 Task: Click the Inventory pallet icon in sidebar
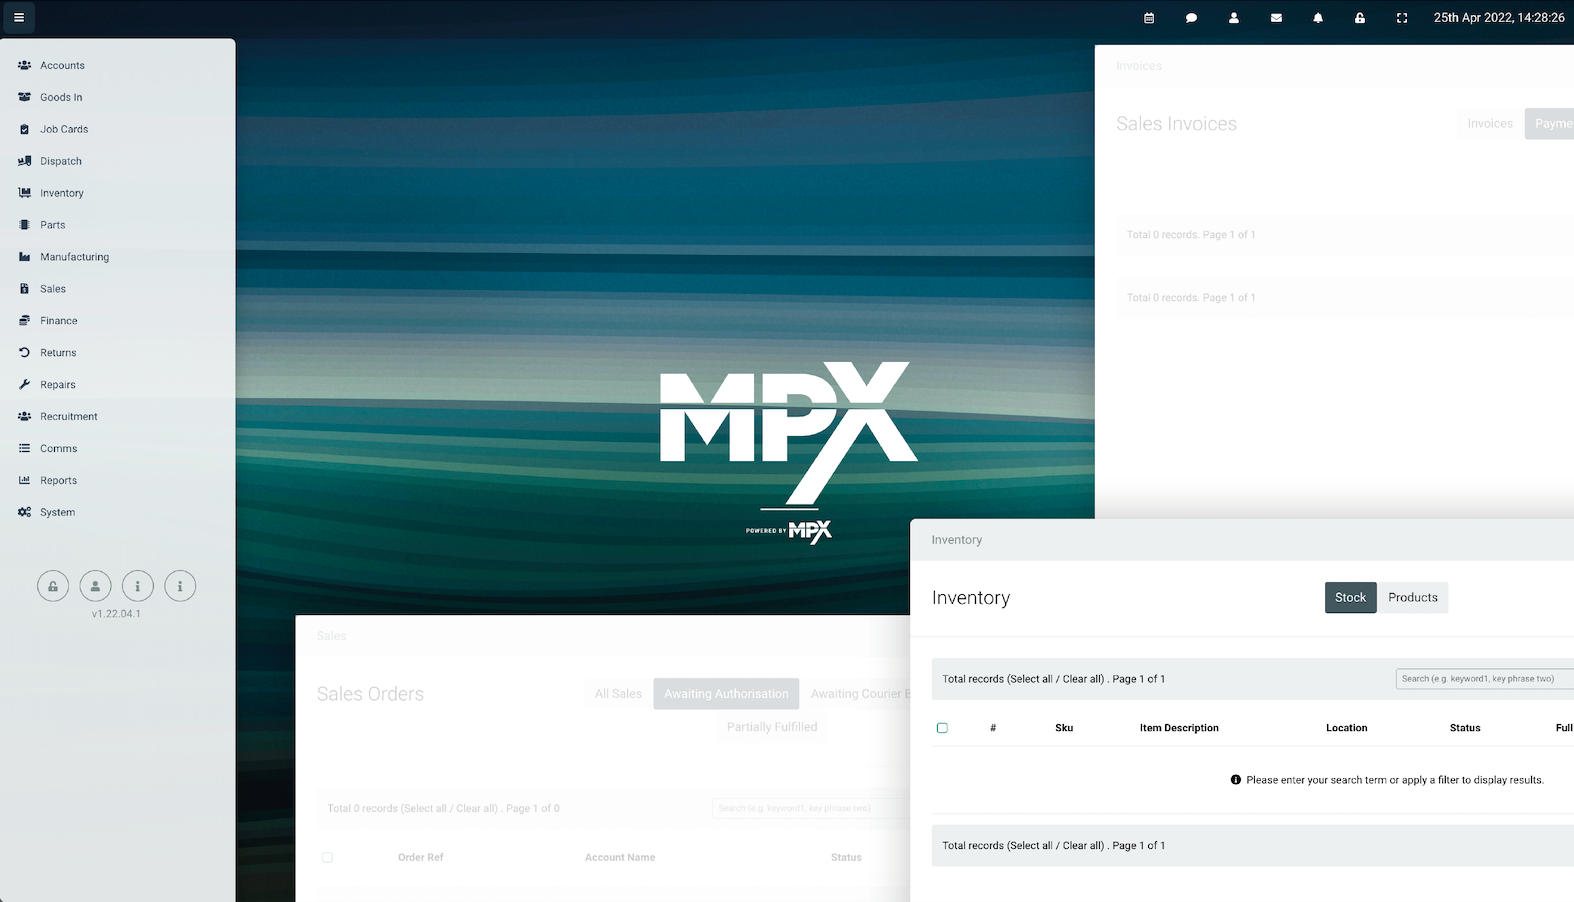(24, 193)
